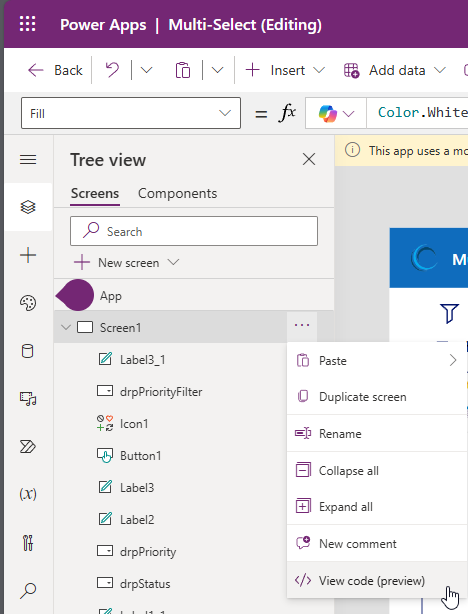Open the Fill property dropdown

[131, 113]
